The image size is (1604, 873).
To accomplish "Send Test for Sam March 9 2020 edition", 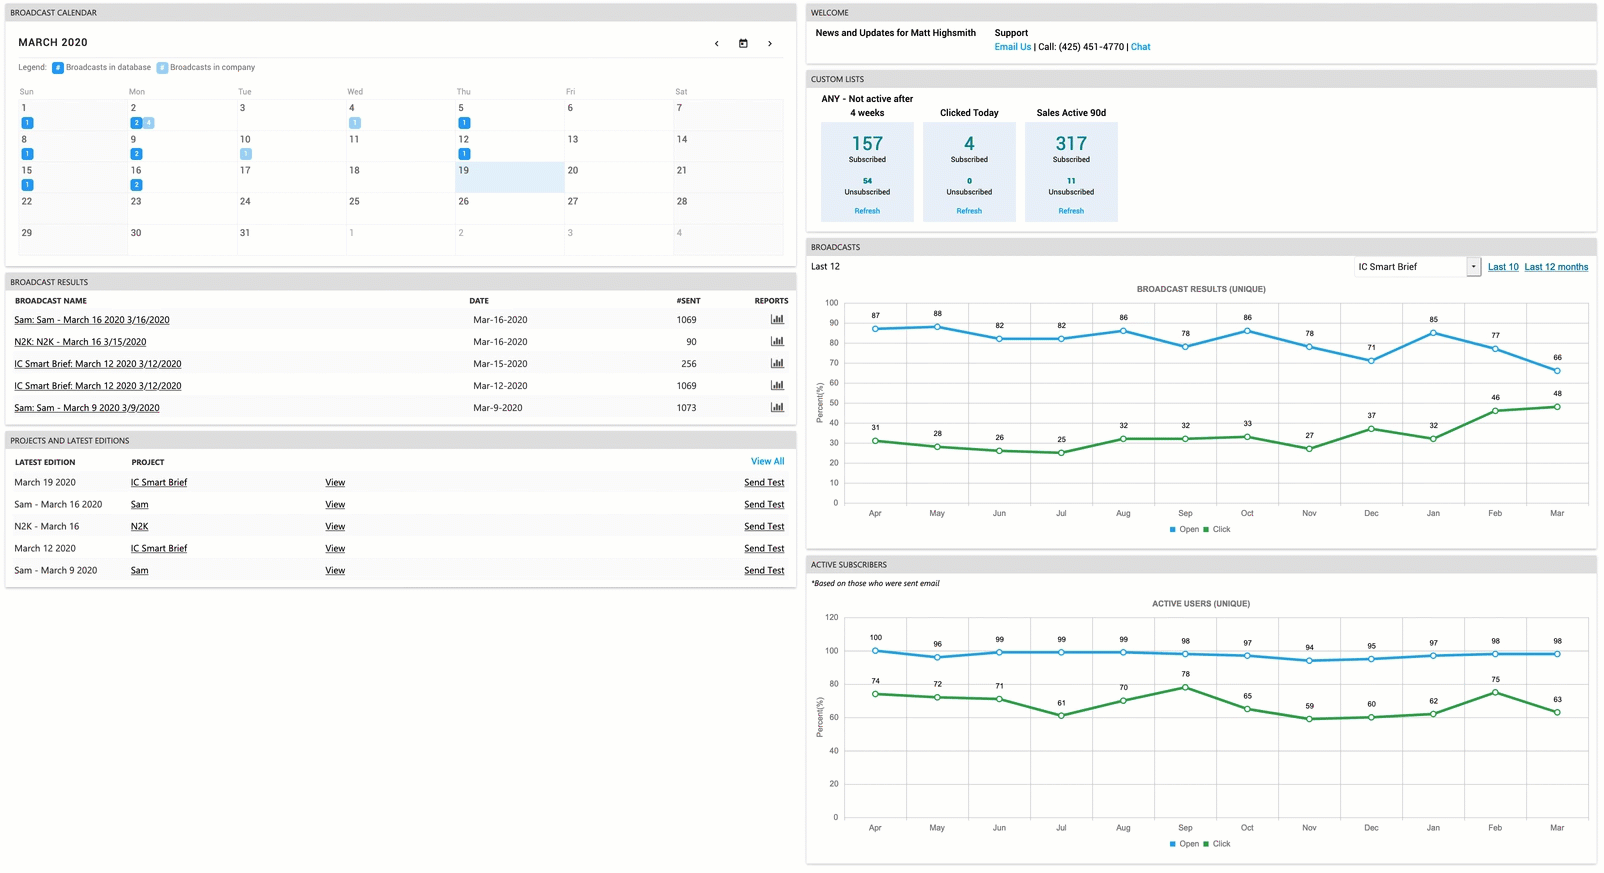I will coord(764,571).
